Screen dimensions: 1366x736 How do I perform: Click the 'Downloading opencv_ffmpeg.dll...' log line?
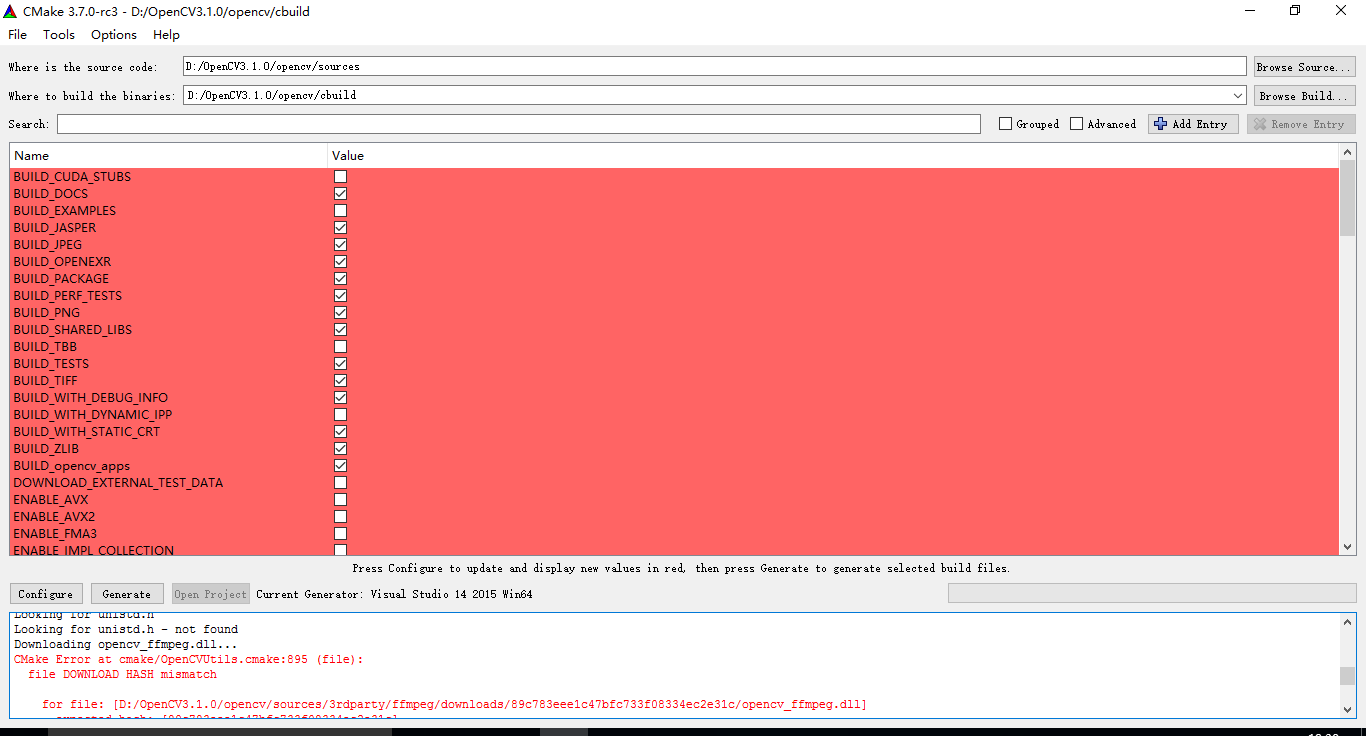coord(126,645)
